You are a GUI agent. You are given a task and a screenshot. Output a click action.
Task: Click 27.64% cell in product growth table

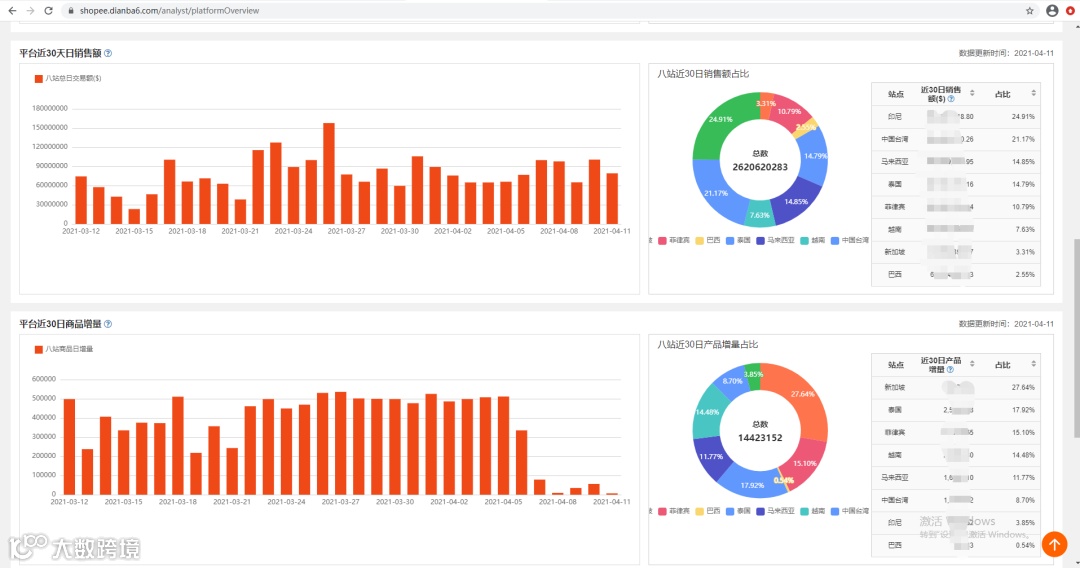click(1023, 387)
